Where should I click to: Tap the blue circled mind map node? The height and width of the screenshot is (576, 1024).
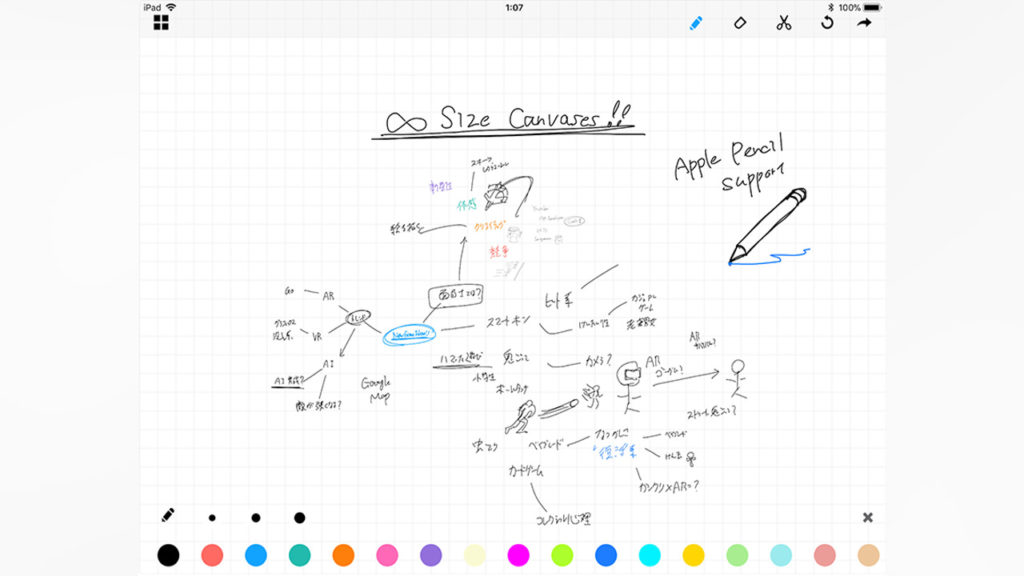coord(409,334)
